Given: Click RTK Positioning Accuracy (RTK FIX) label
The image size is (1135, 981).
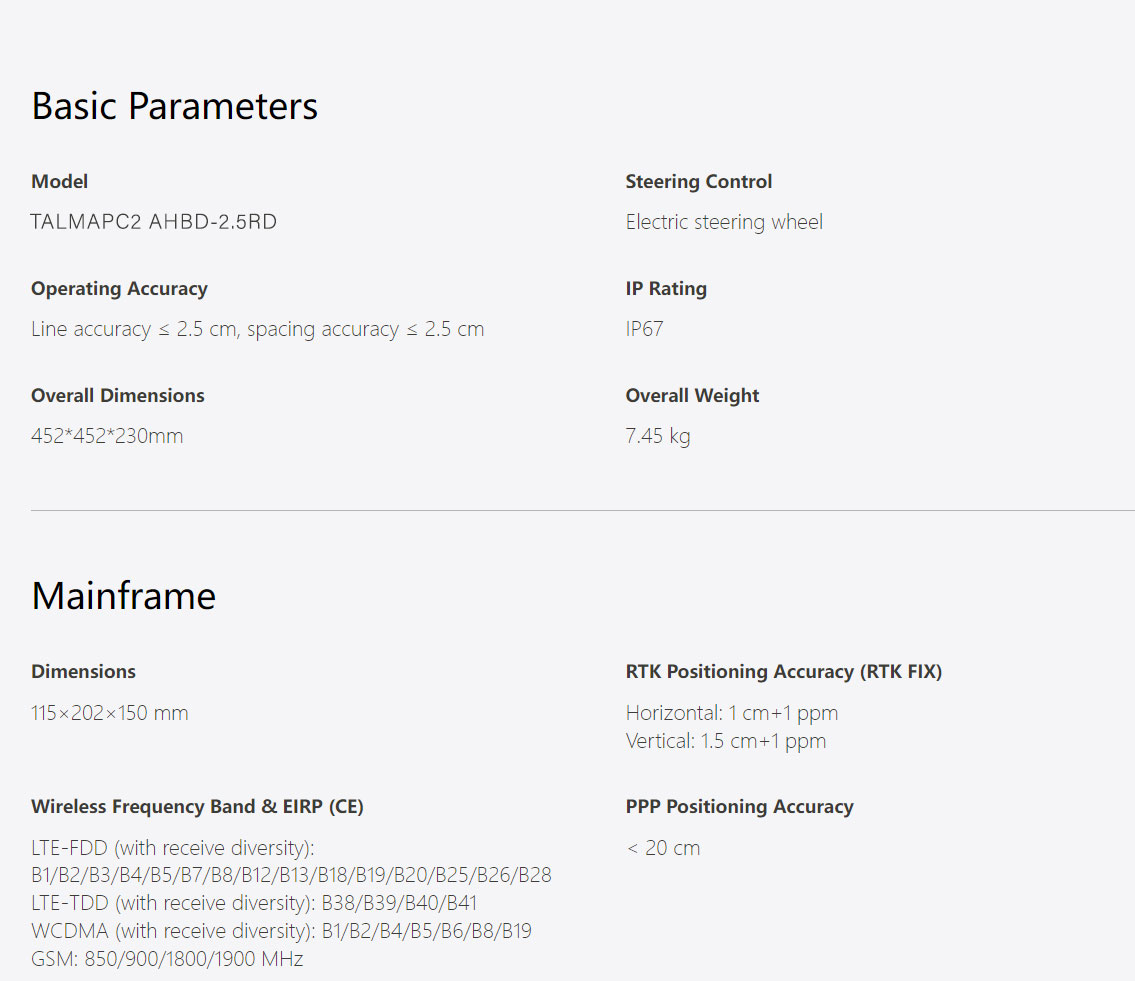Looking at the screenshot, I should click(x=784, y=671).
